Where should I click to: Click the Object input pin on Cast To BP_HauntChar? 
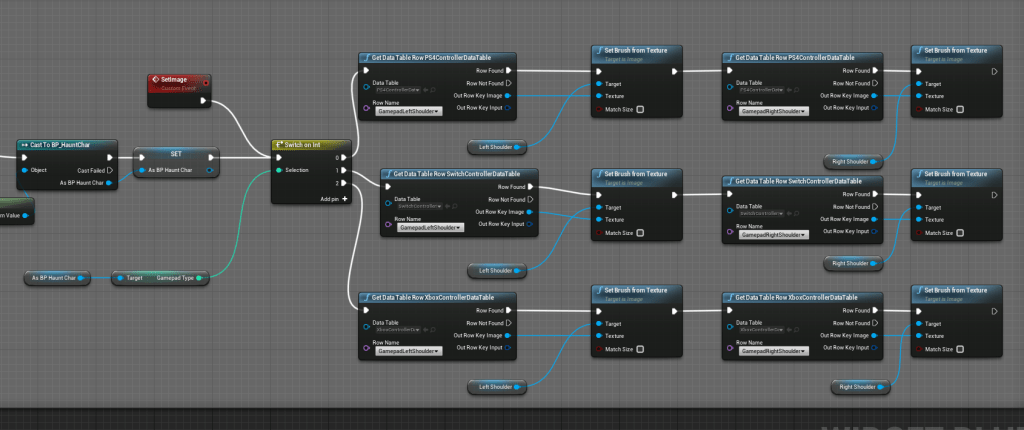pyautogui.click(x=23, y=170)
